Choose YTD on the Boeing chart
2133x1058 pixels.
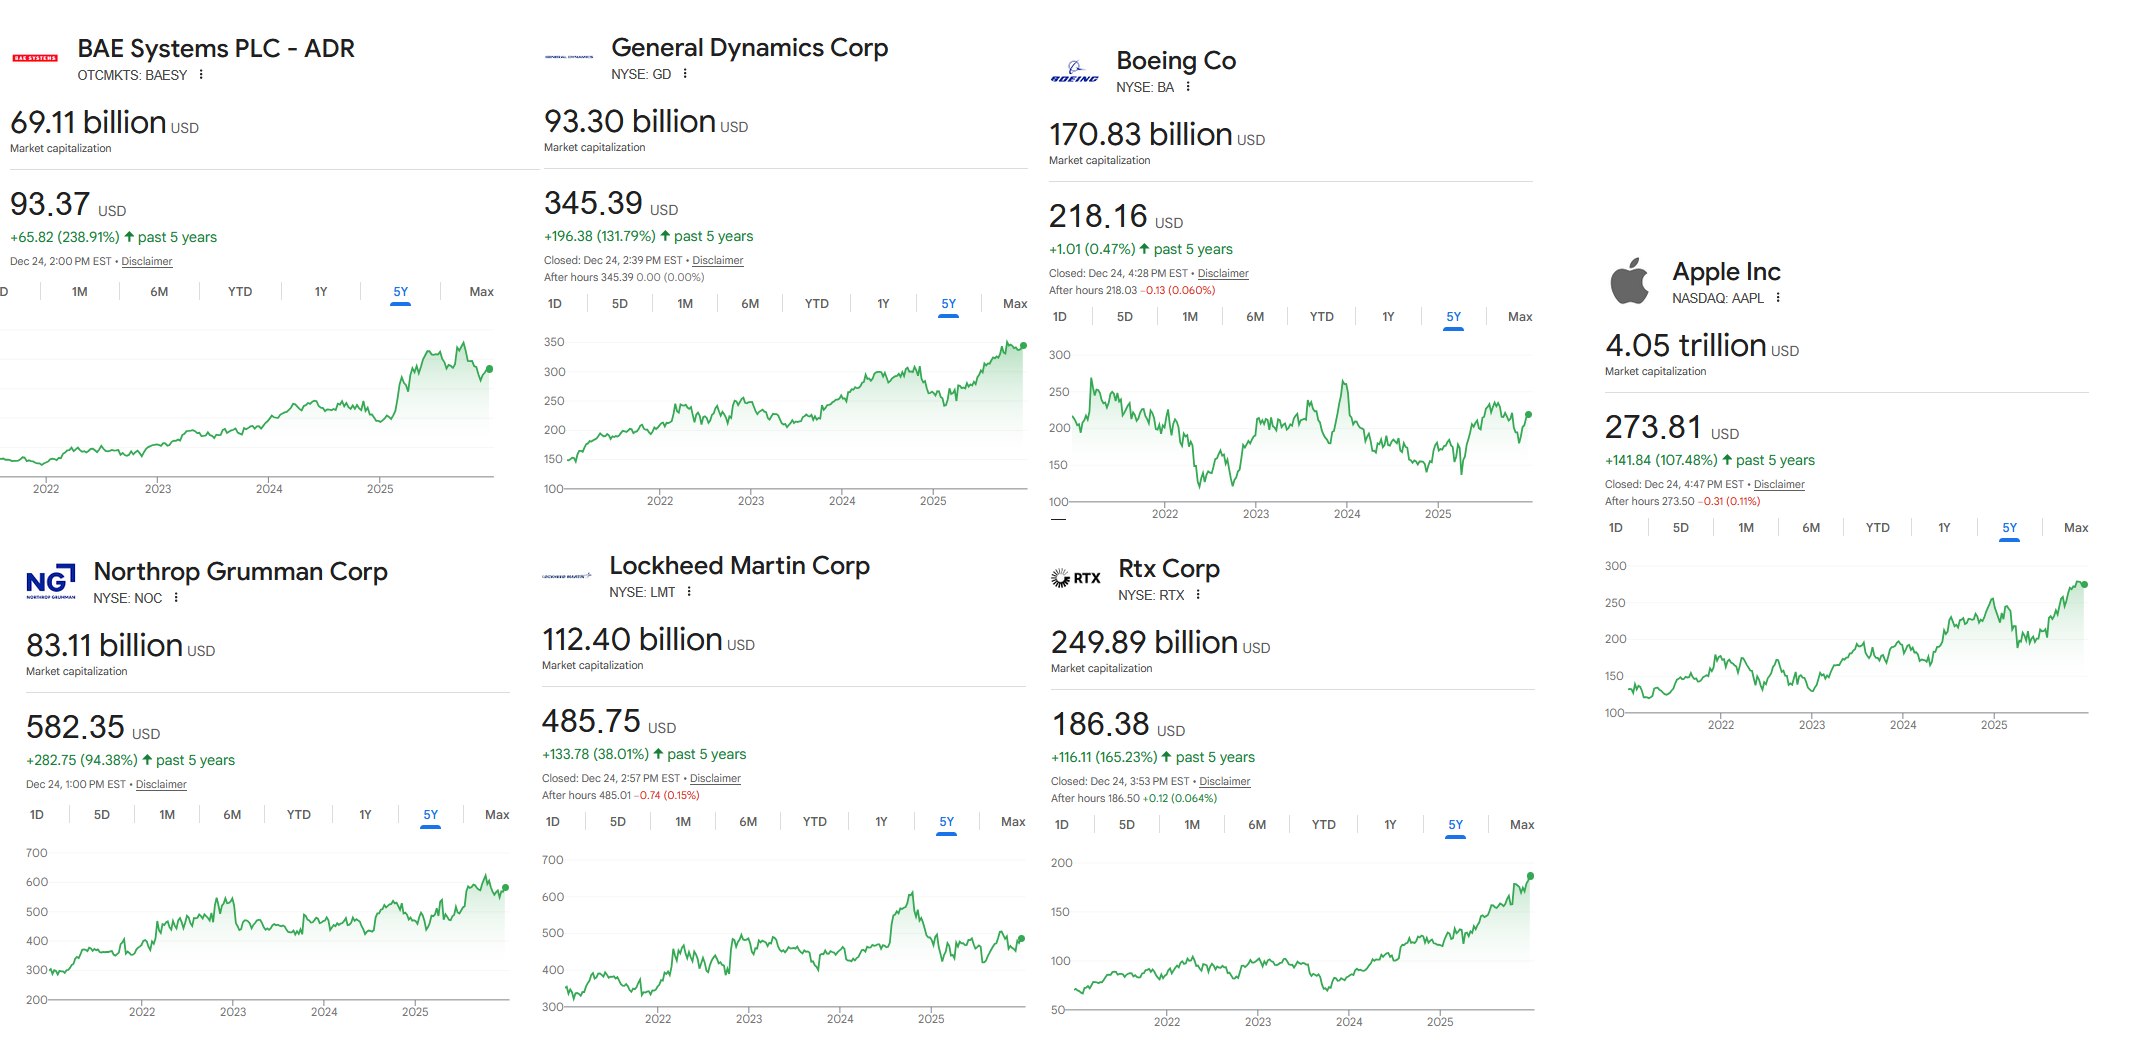coord(1322,317)
